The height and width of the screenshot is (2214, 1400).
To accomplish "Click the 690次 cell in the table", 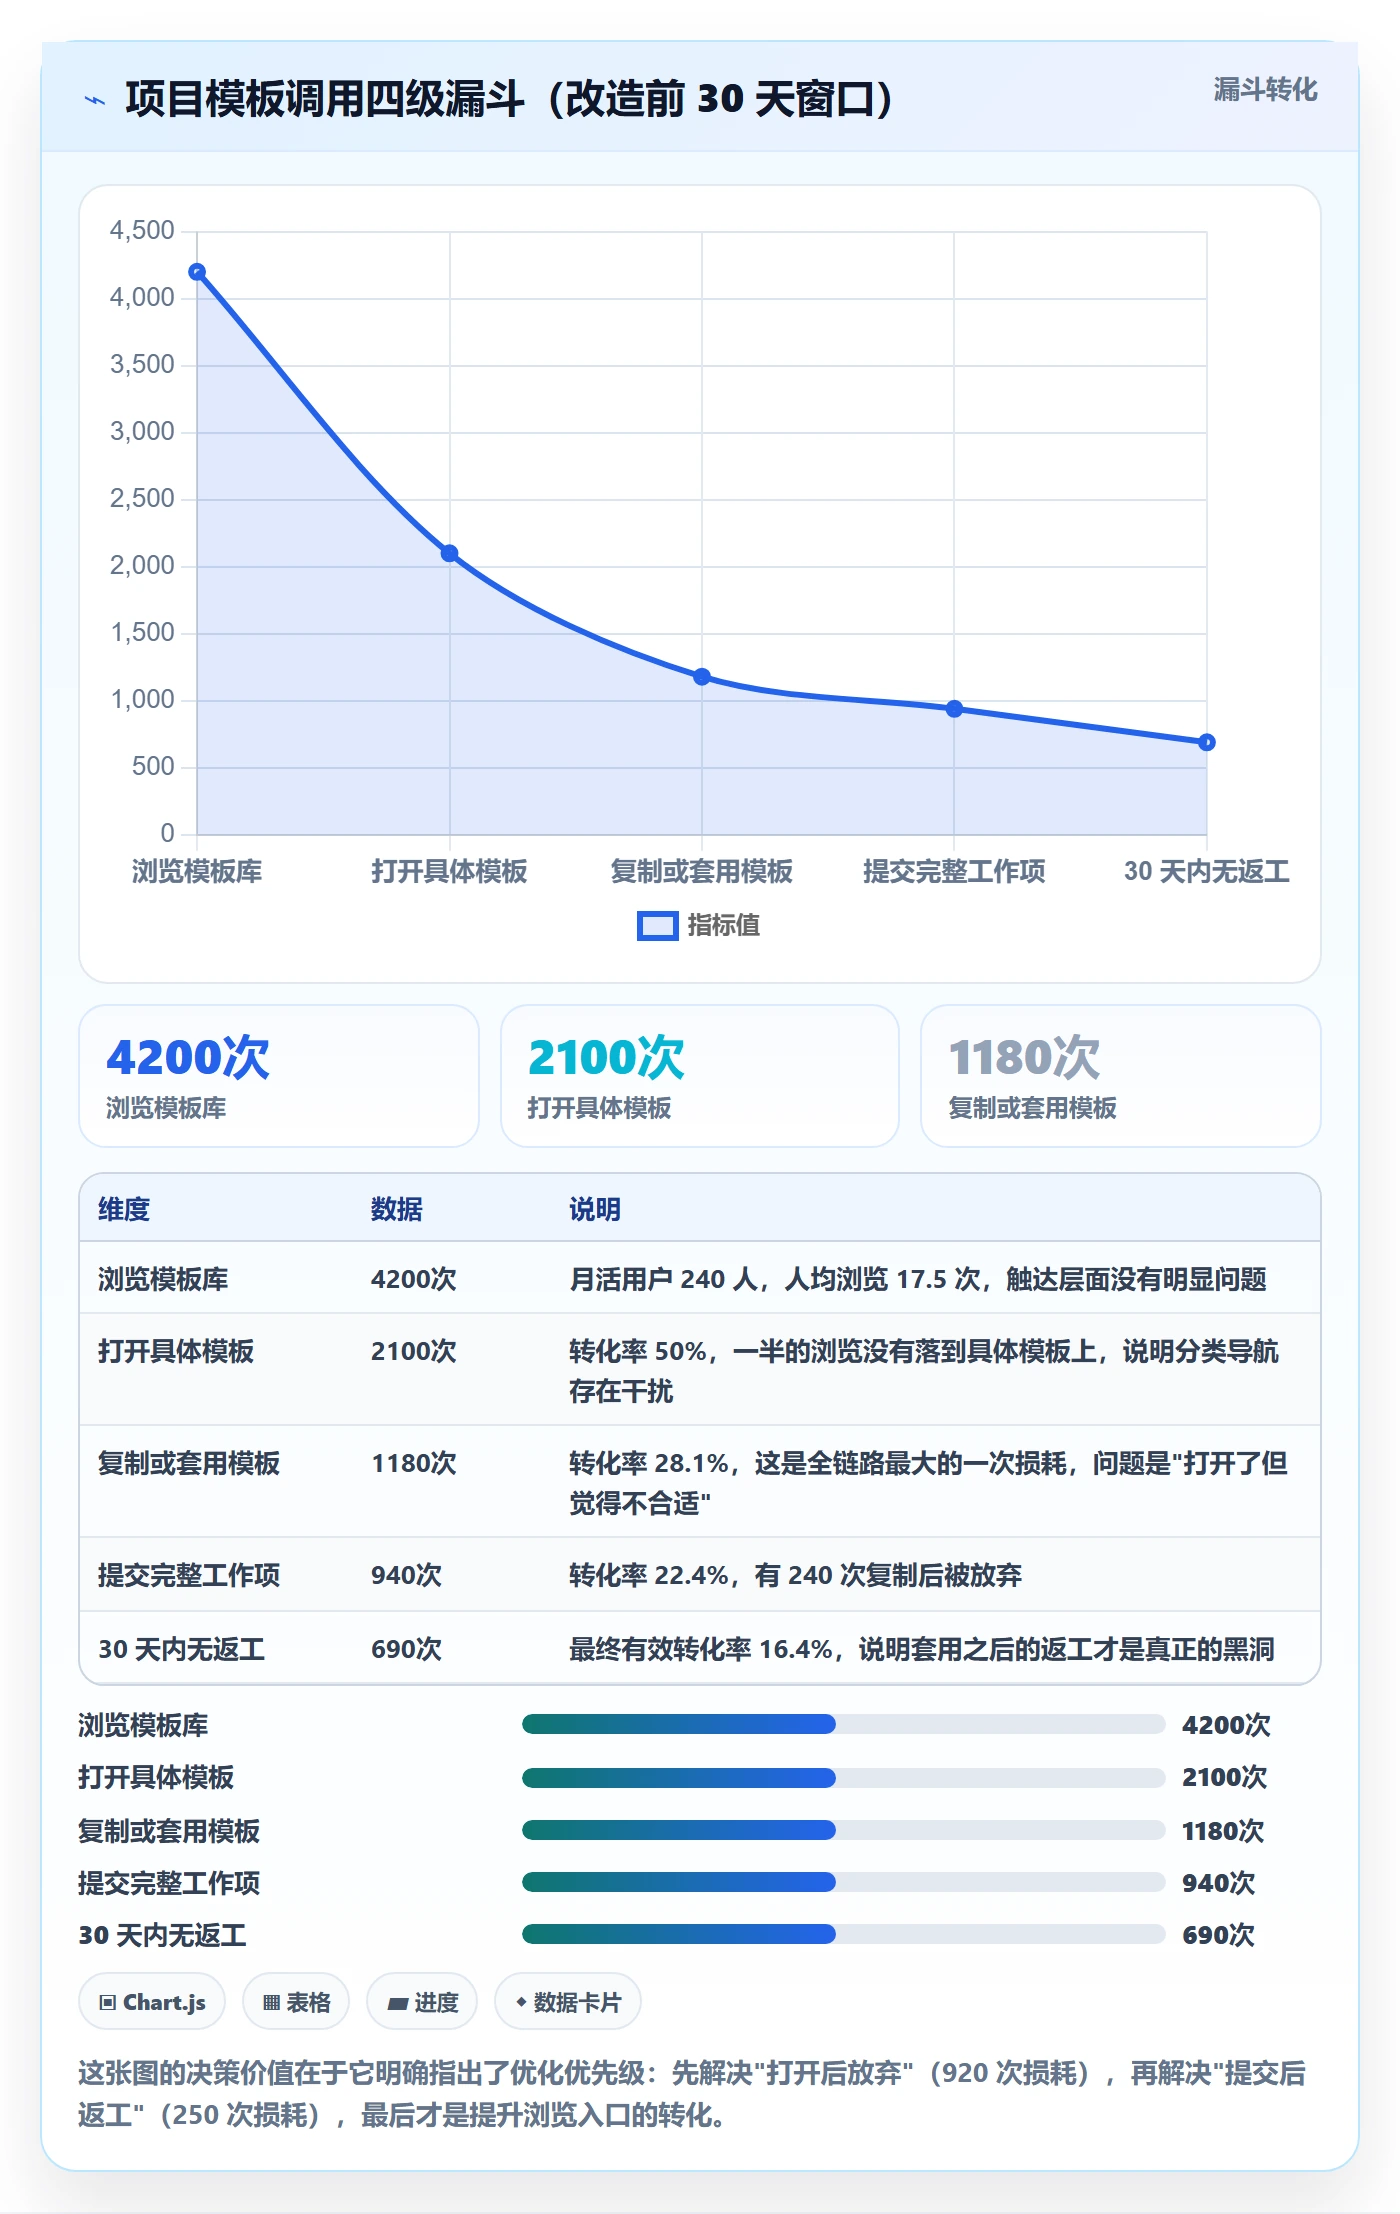I will tap(407, 1649).
